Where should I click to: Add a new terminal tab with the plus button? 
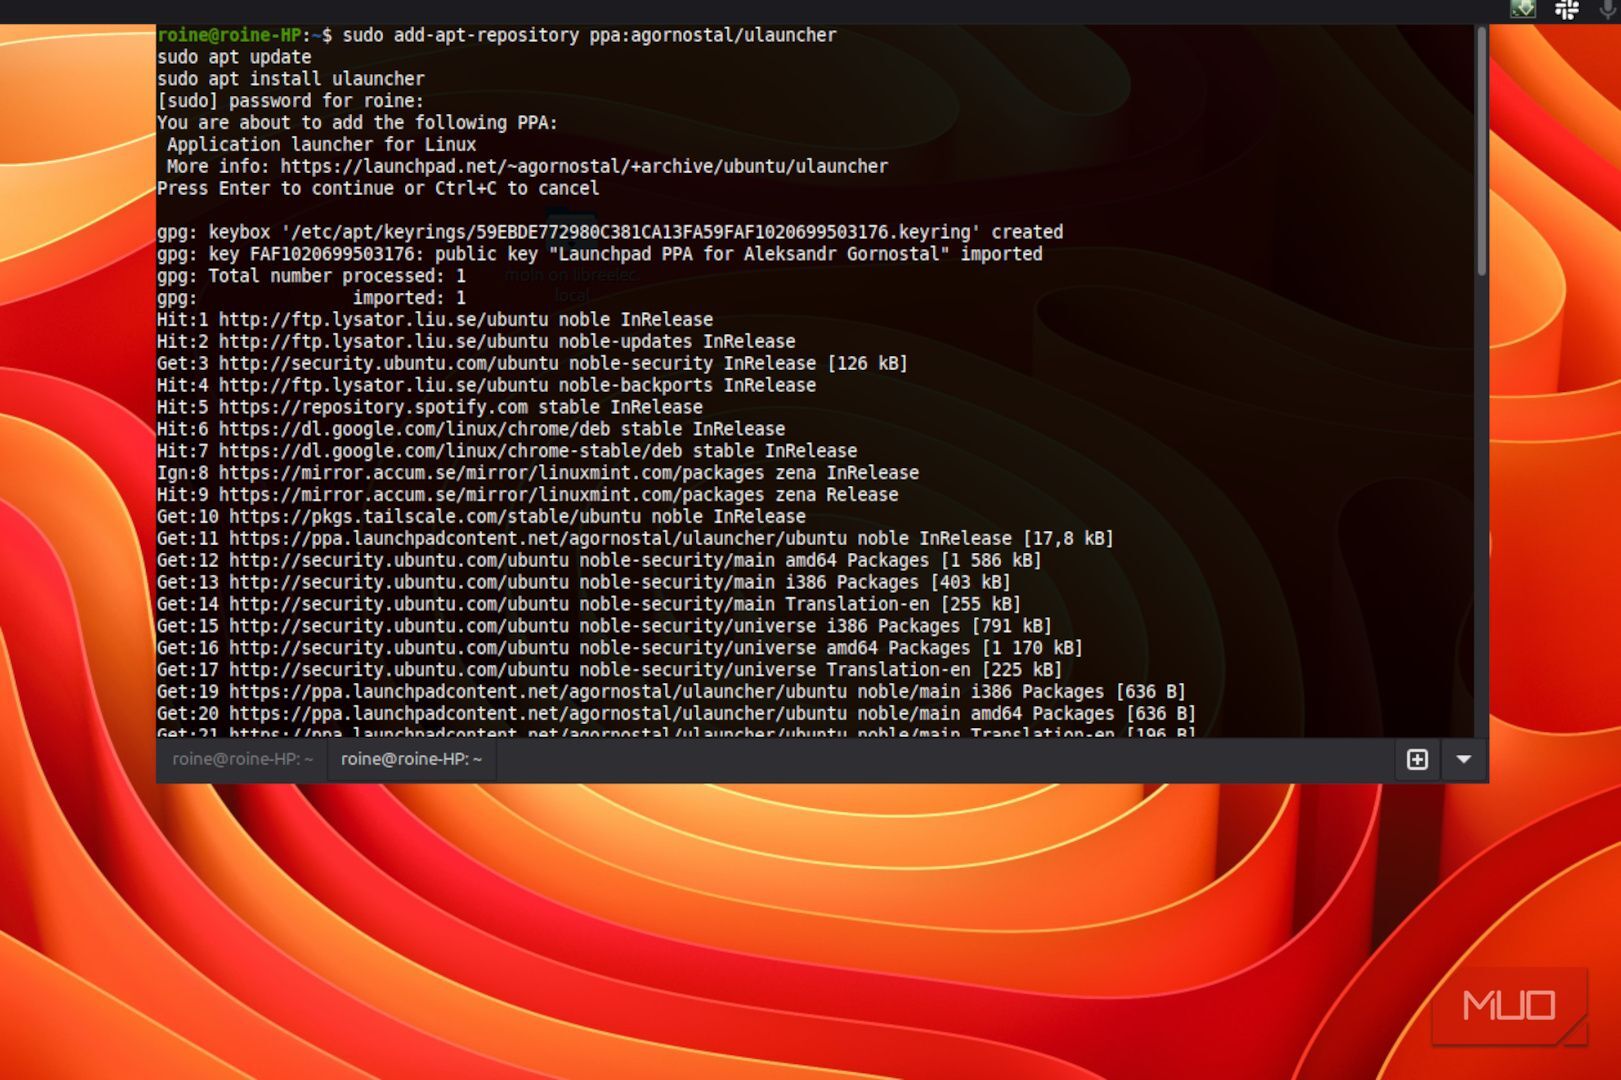(x=1417, y=759)
